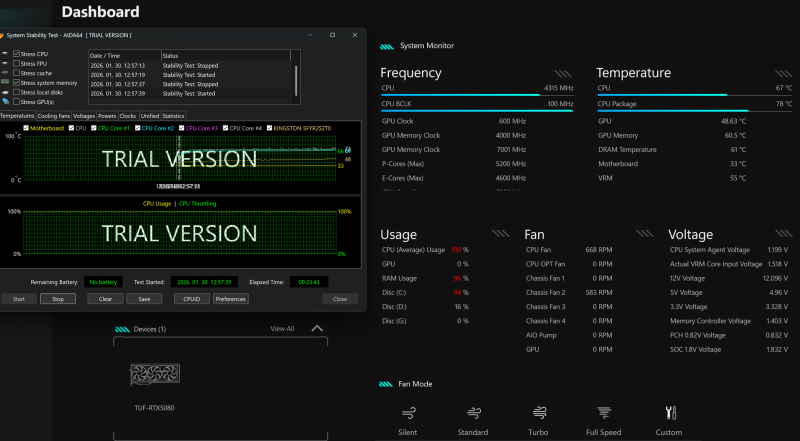Viewport: 800px width, 441px height.
Task: Click the CPU frequency bar
Action: (477, 95)
